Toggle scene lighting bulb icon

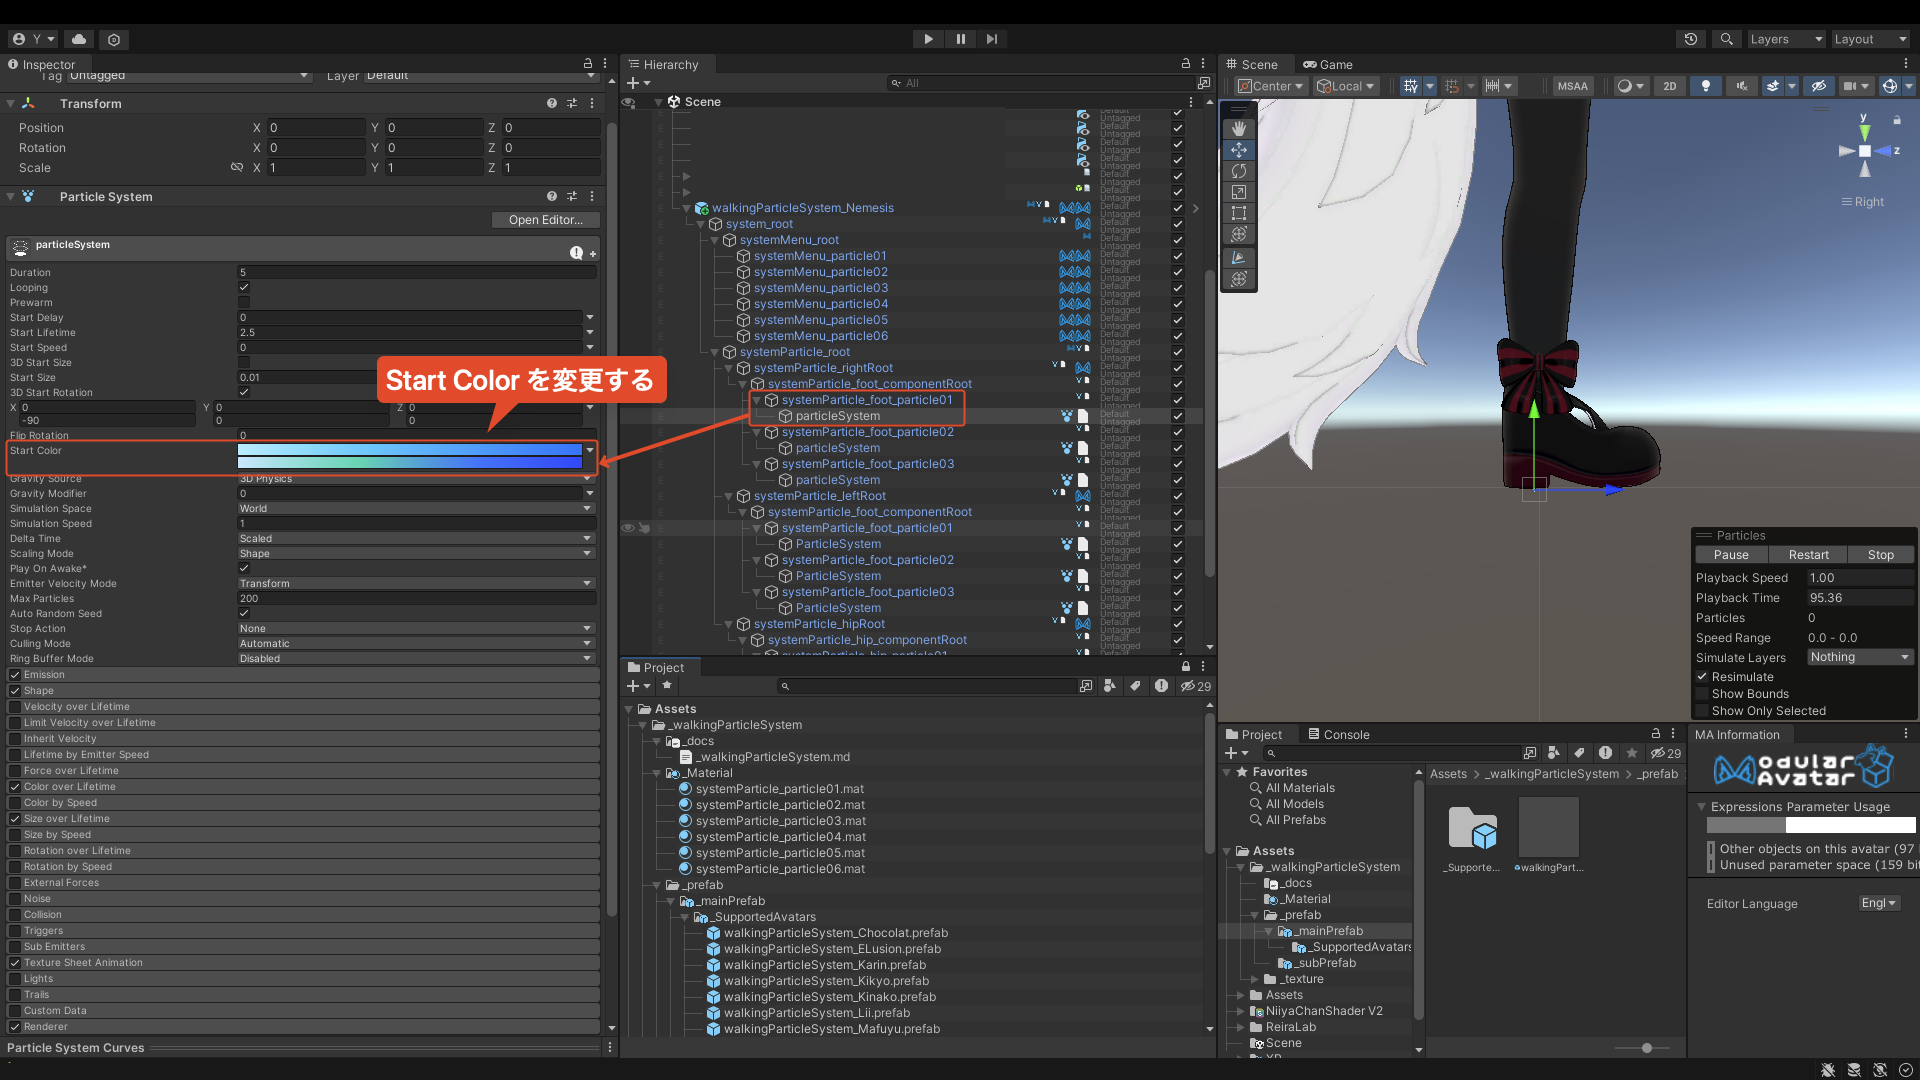click(1705, 86)
